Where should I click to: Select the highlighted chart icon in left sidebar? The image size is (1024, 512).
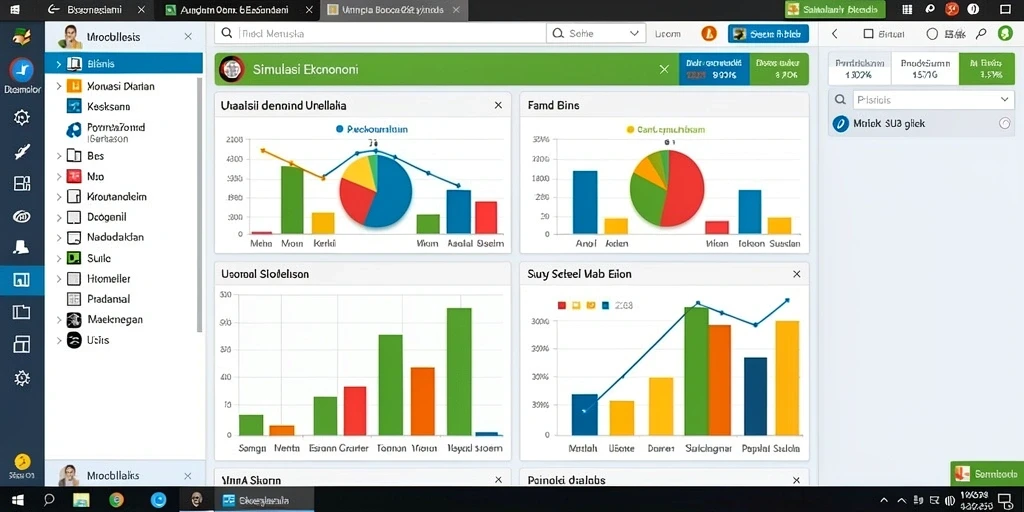[x=22, y=280]
